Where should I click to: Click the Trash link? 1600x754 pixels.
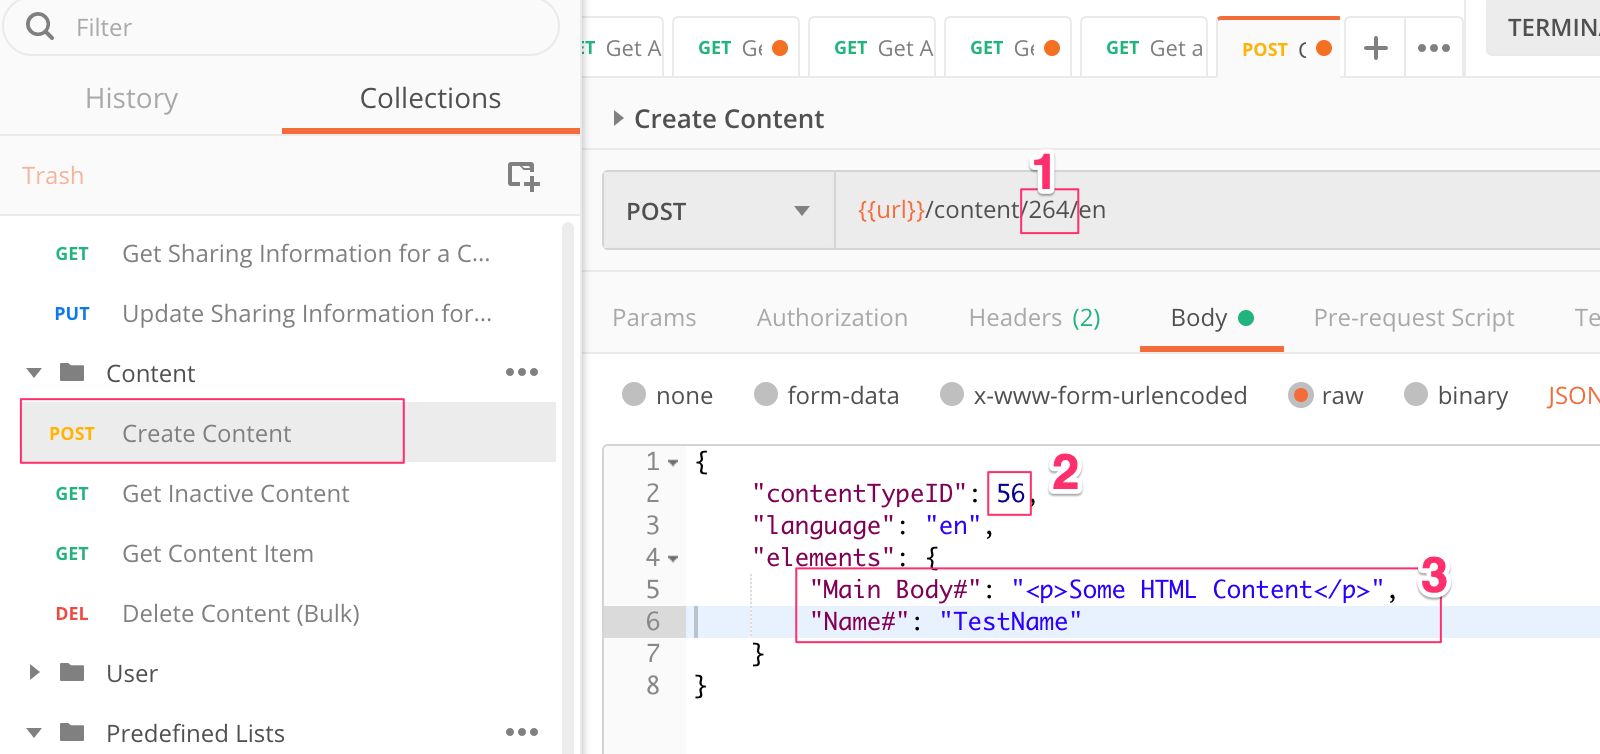[x=53, y=176]
